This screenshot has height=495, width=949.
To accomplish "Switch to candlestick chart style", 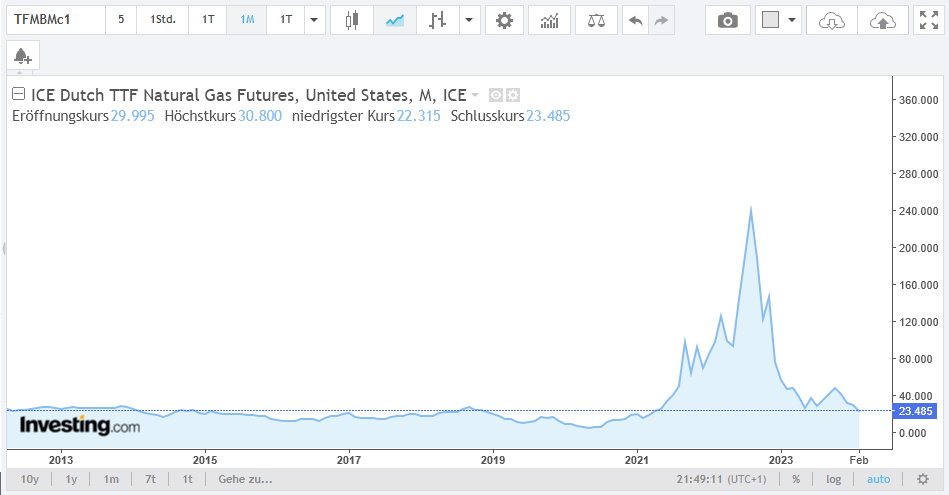I will pyautogui.click(x=350, y=20).
